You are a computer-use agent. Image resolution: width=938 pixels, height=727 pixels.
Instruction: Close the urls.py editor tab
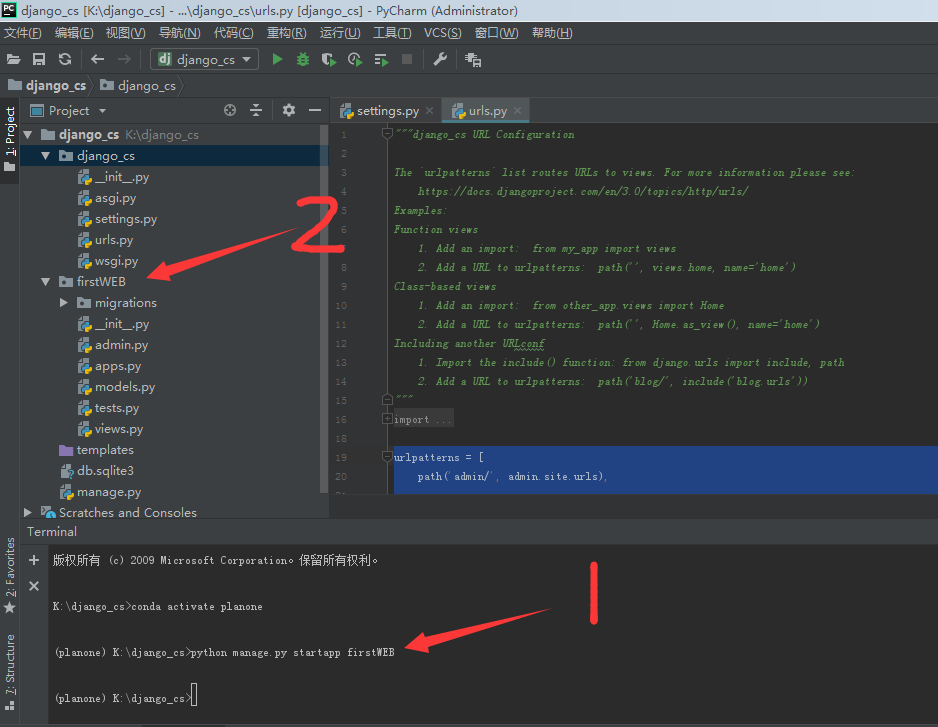517,111
